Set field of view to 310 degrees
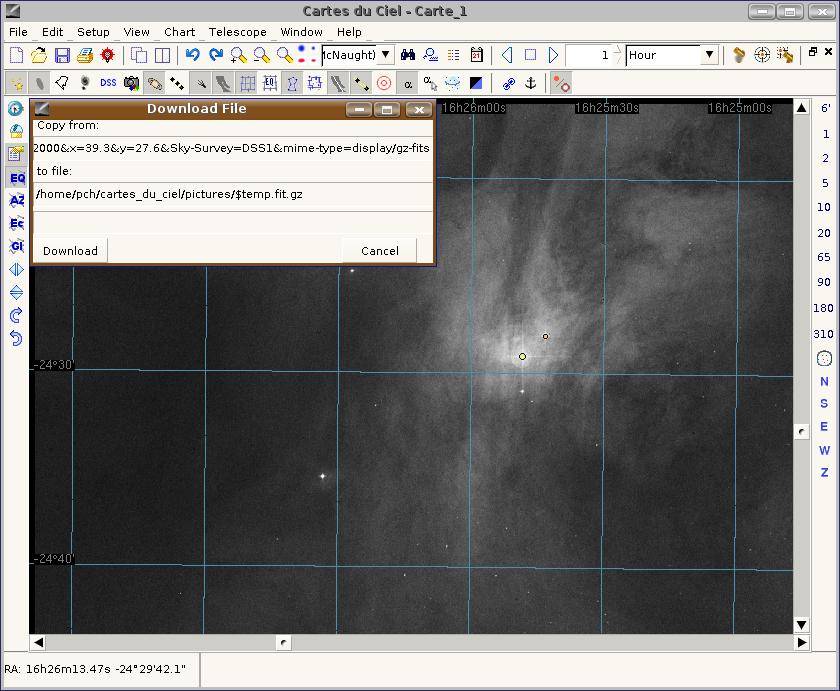The width and height of the screenshot is (840, 691). tap(823, 334)
